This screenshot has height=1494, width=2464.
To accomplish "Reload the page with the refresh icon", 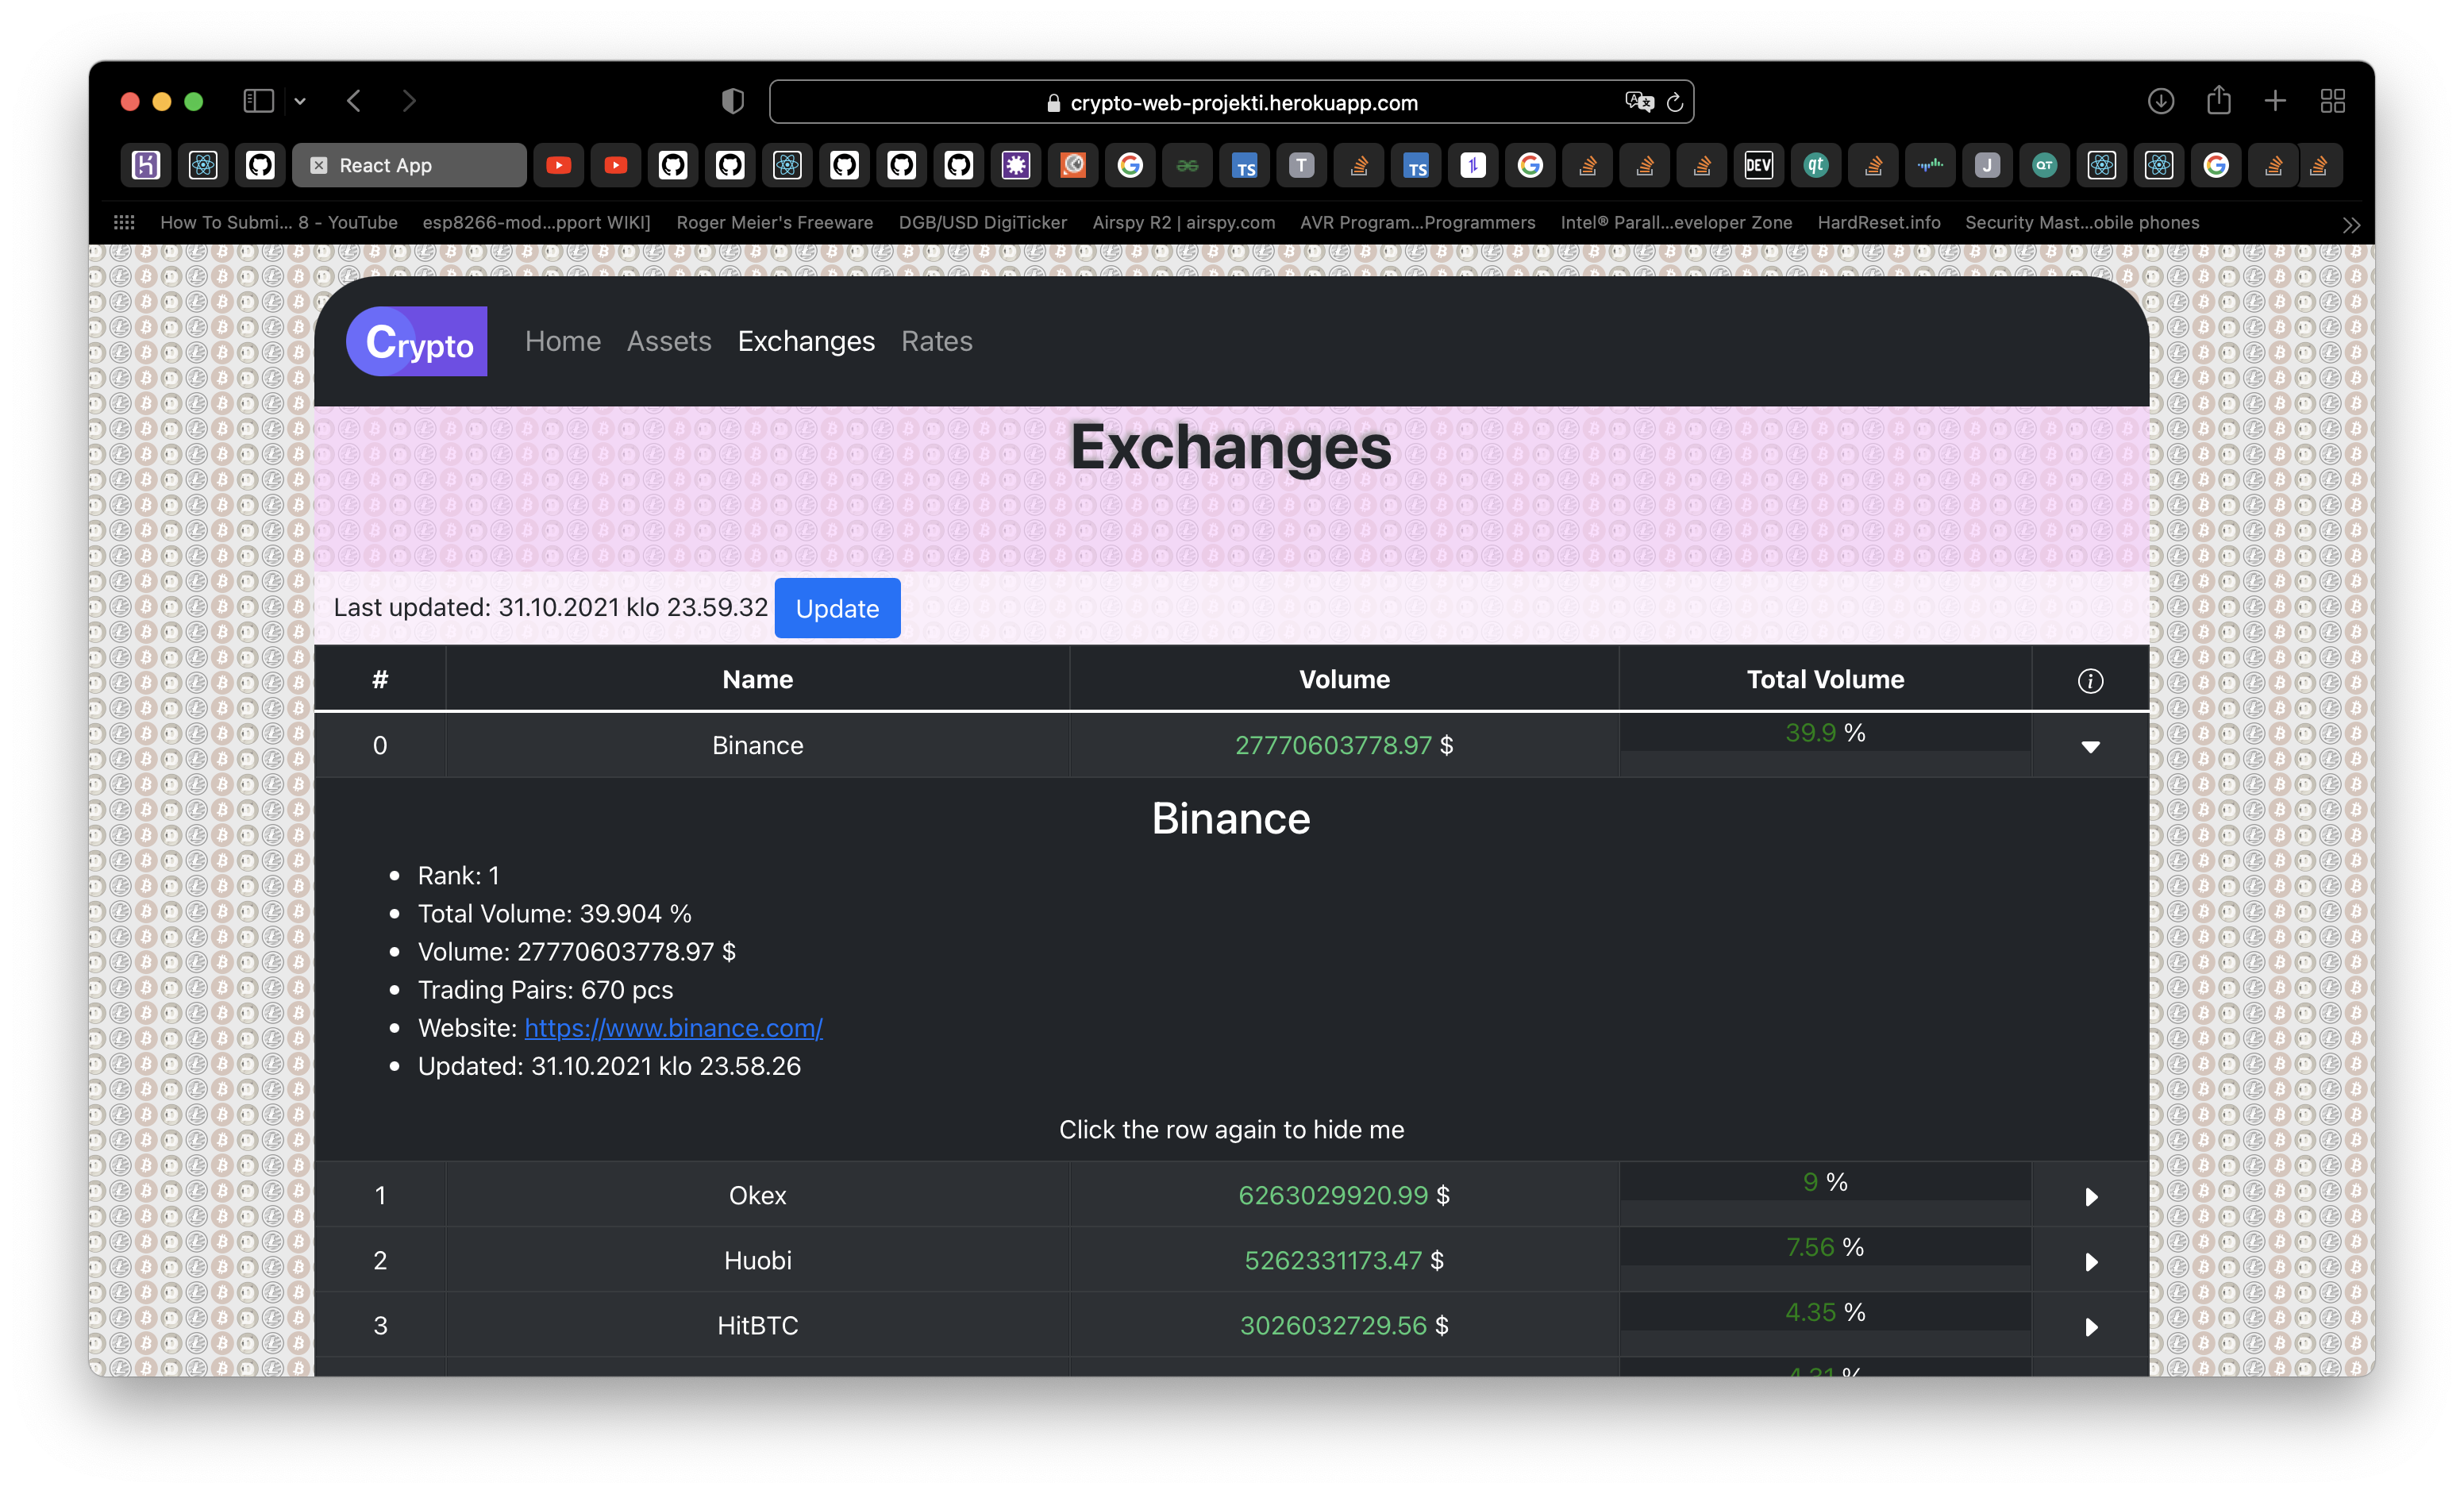I will [x=1675, y=102].
